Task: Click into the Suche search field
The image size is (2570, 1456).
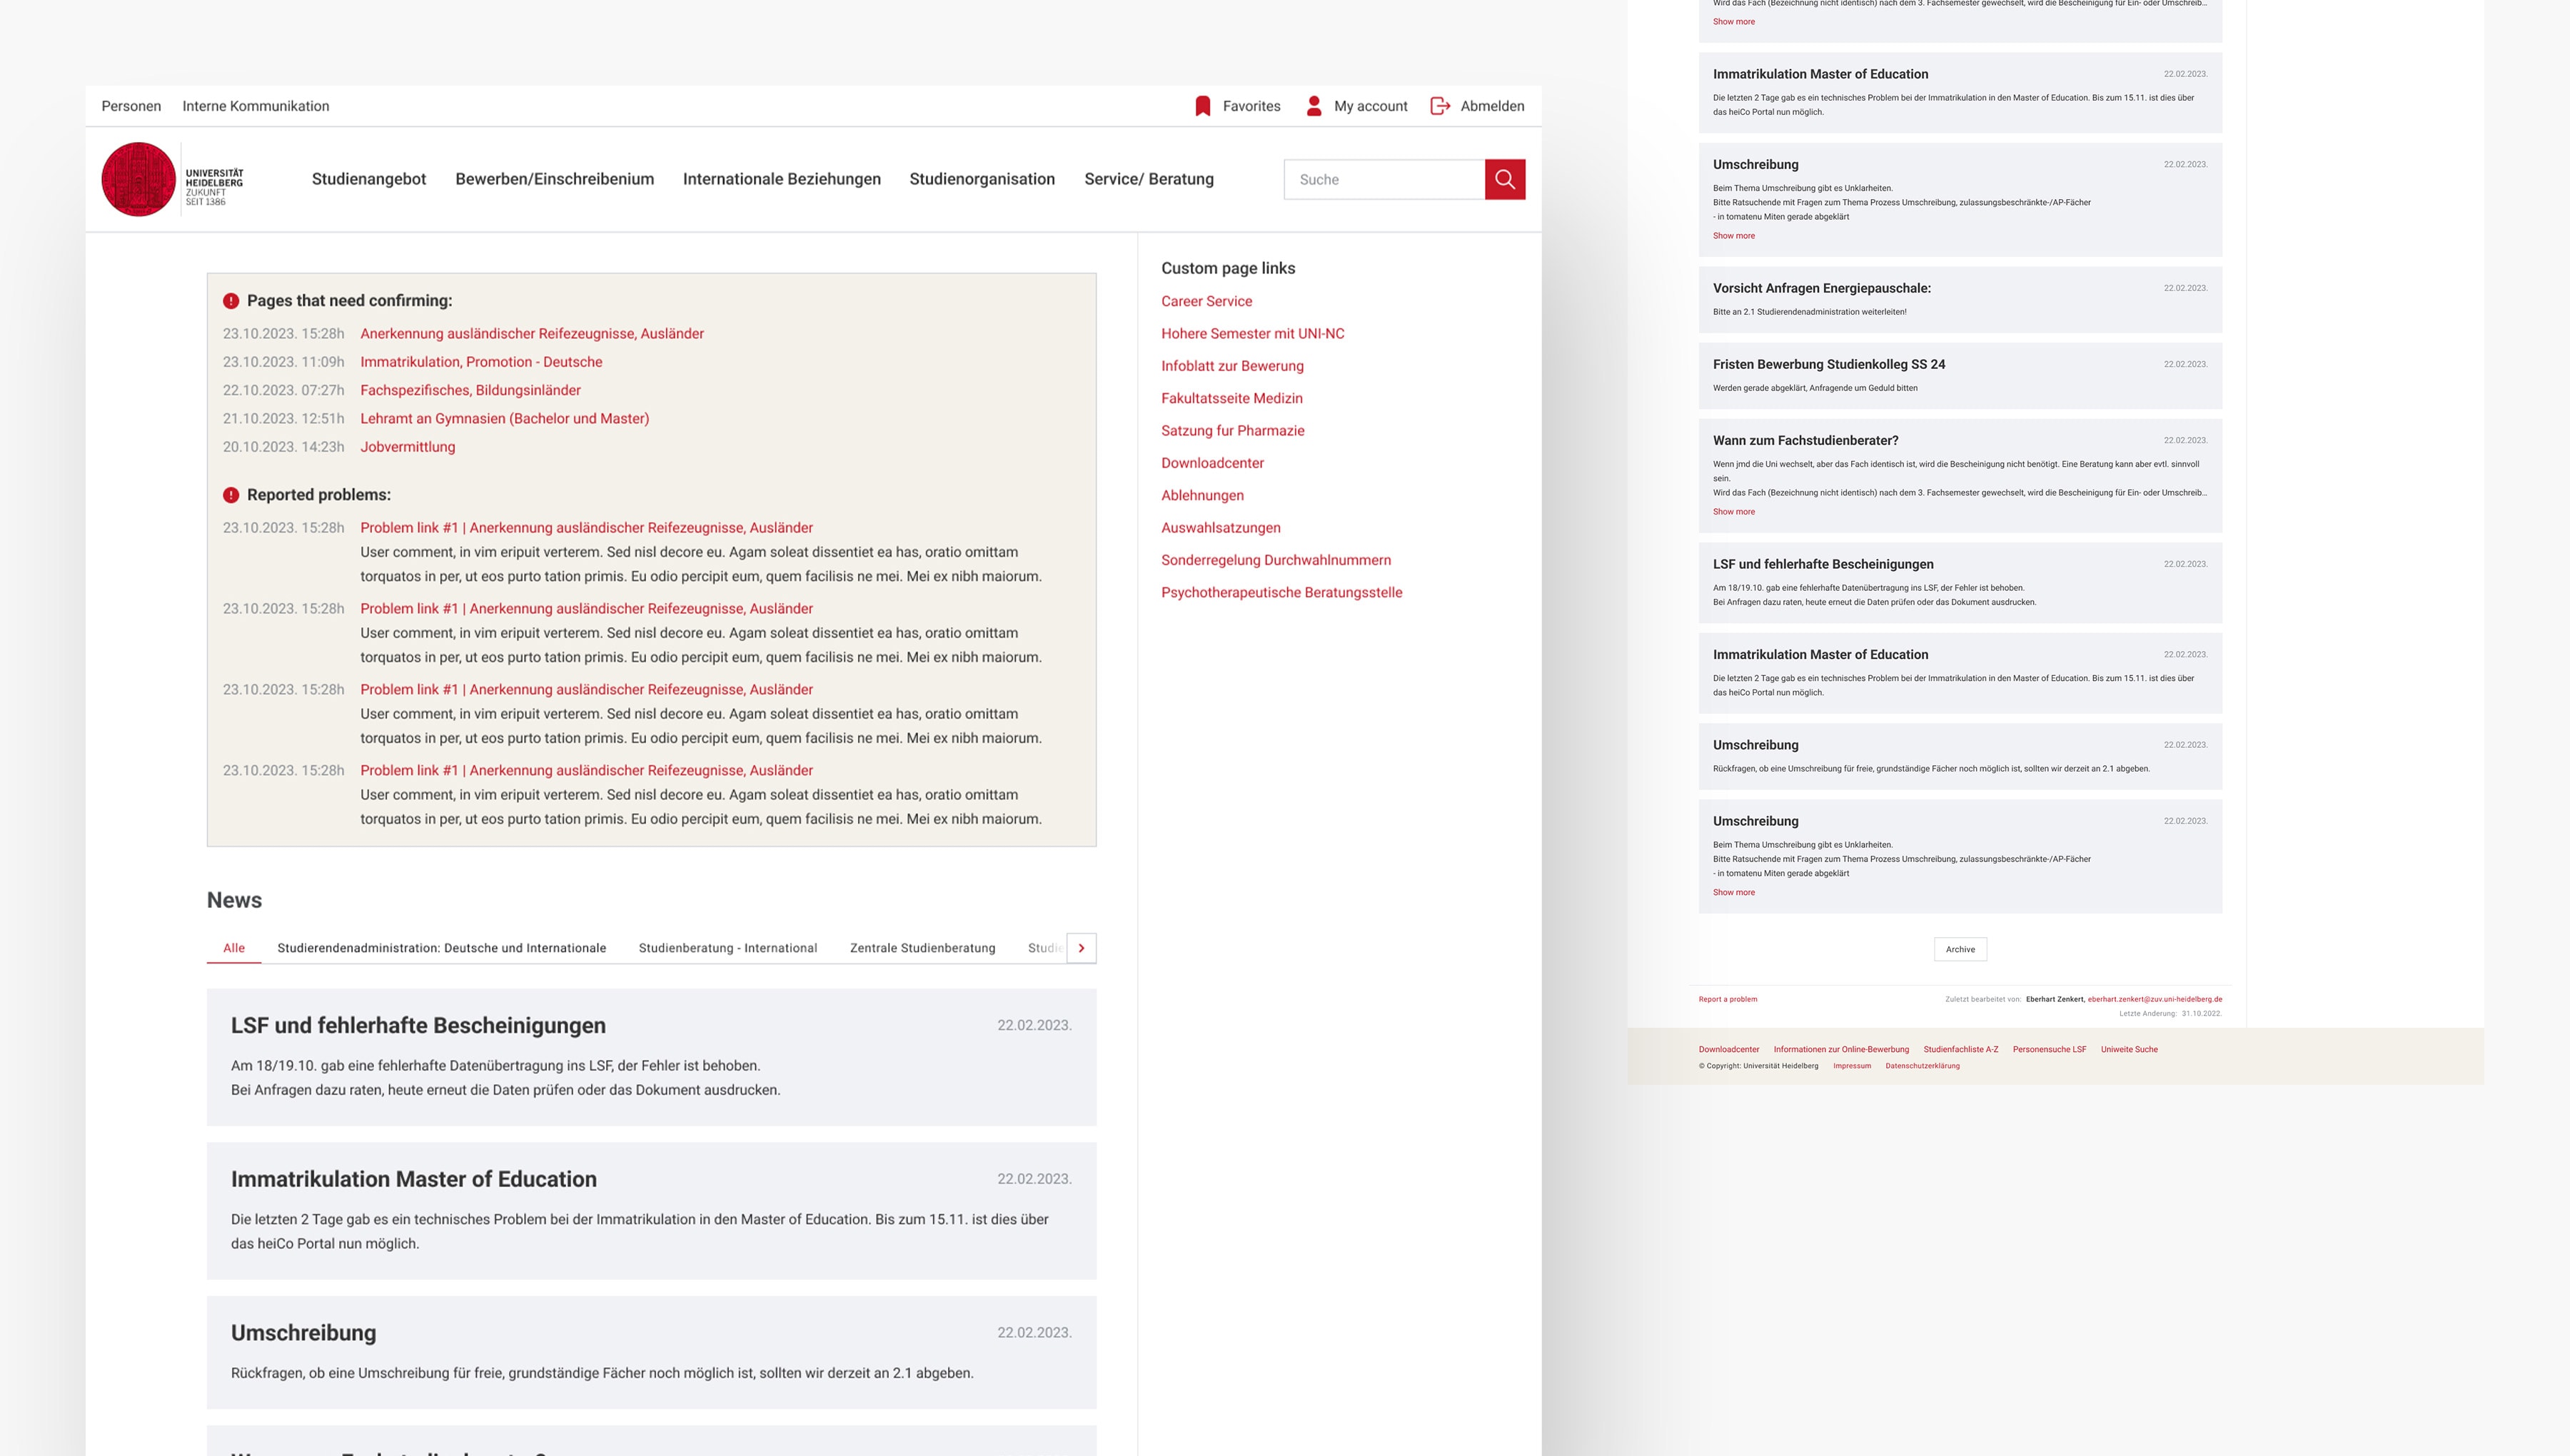Action: pos(1384,179)
